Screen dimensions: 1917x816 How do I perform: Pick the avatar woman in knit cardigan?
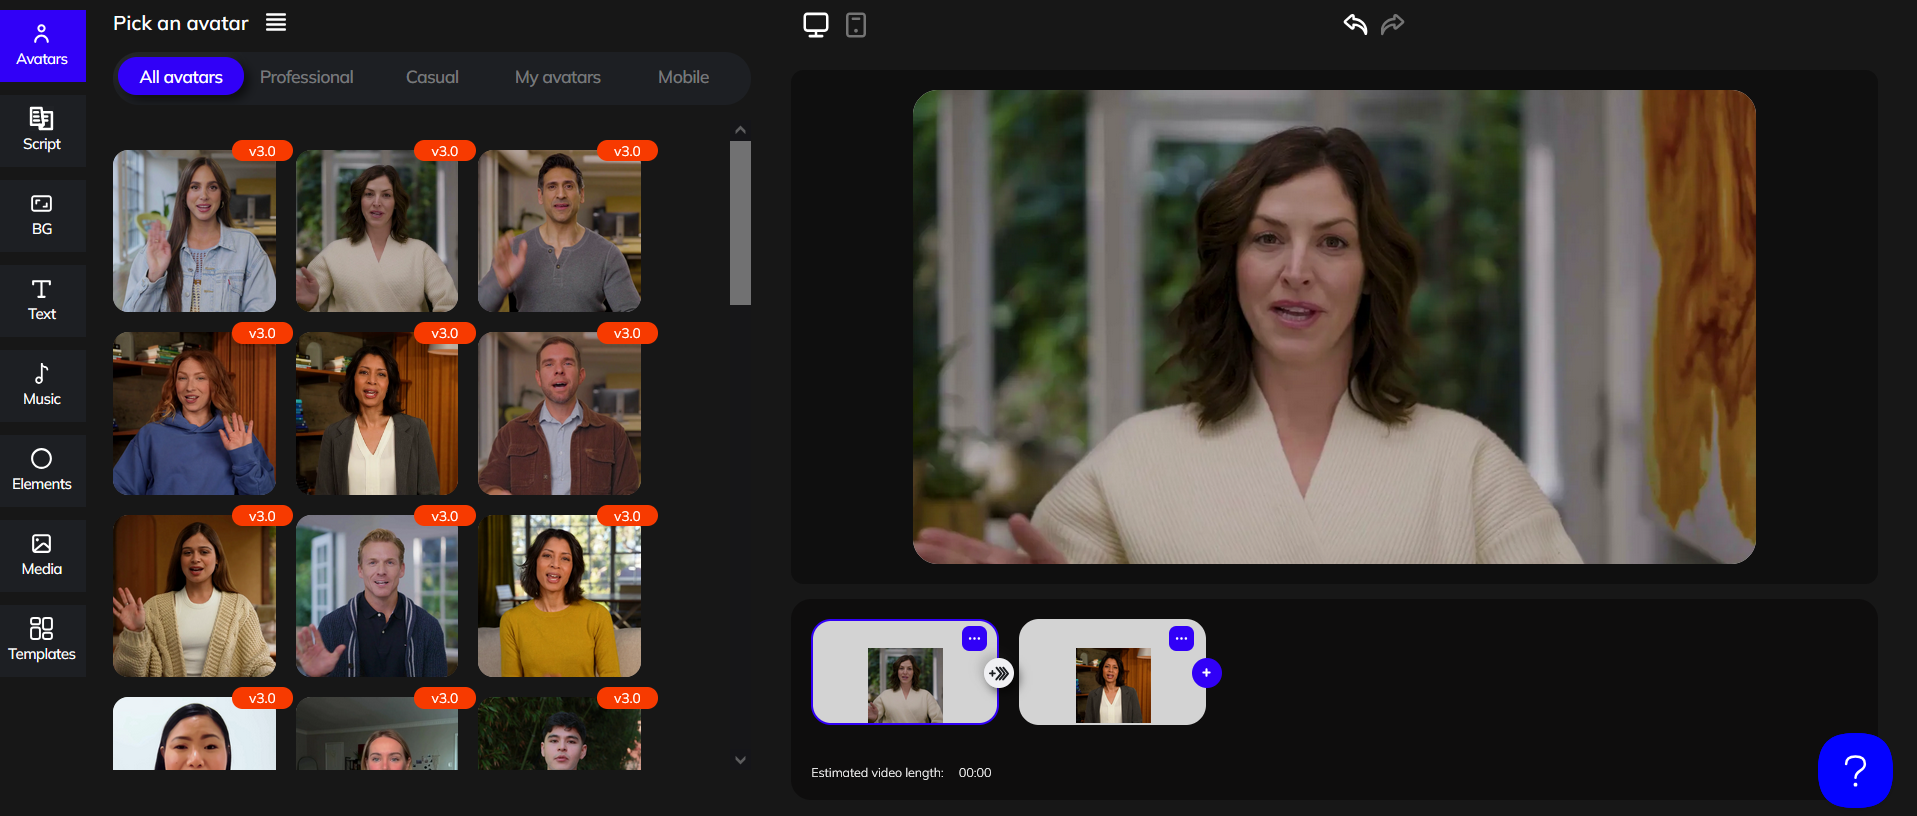tap(194, 596)
